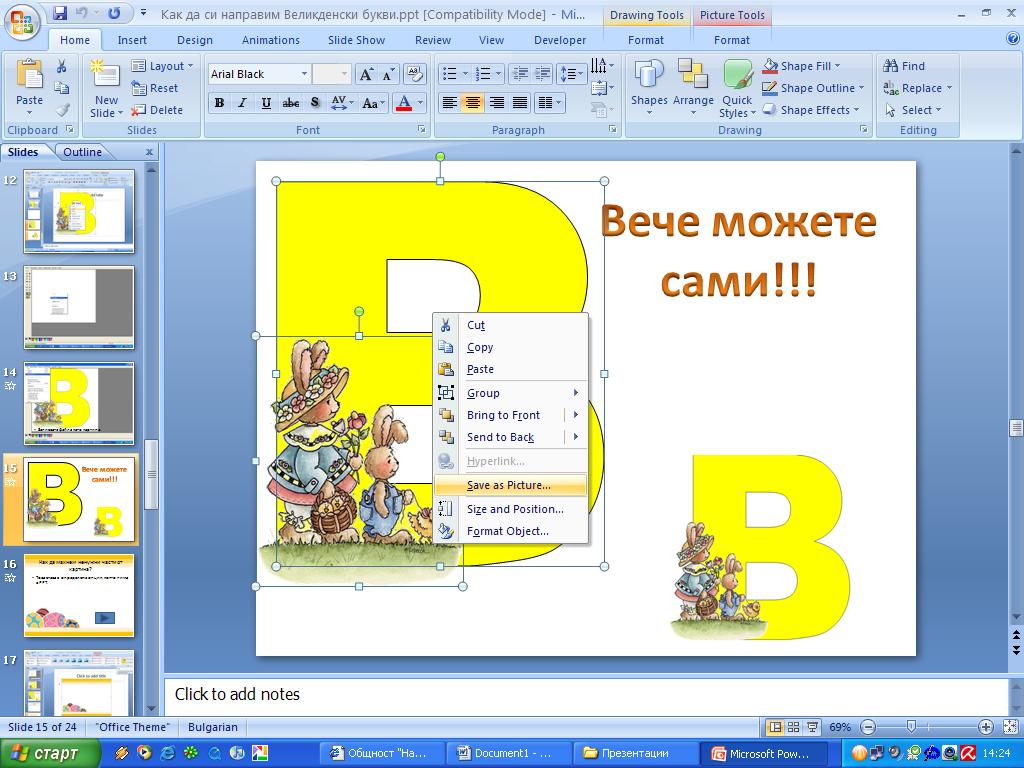Toggle Italic text style
The width and height of the screenshot is (1024, 768).
242,103
